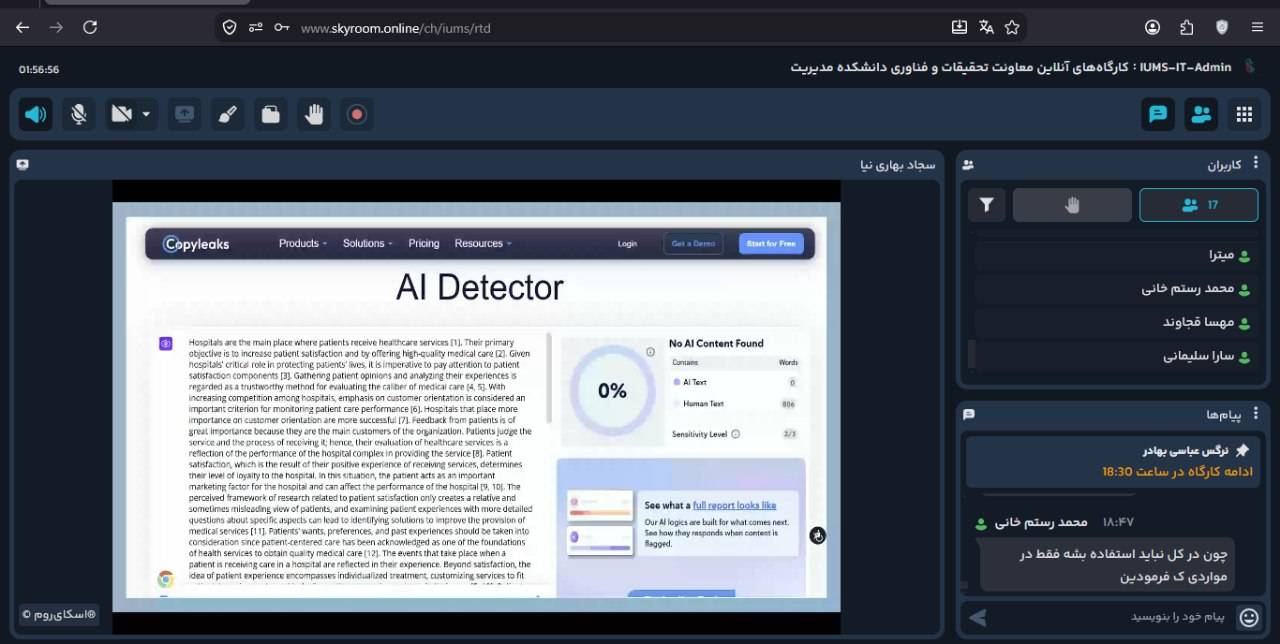Screen dimensions: 1280x644
Task: Click the purple icon beside analyzed text
Action: tap(166, 343)
